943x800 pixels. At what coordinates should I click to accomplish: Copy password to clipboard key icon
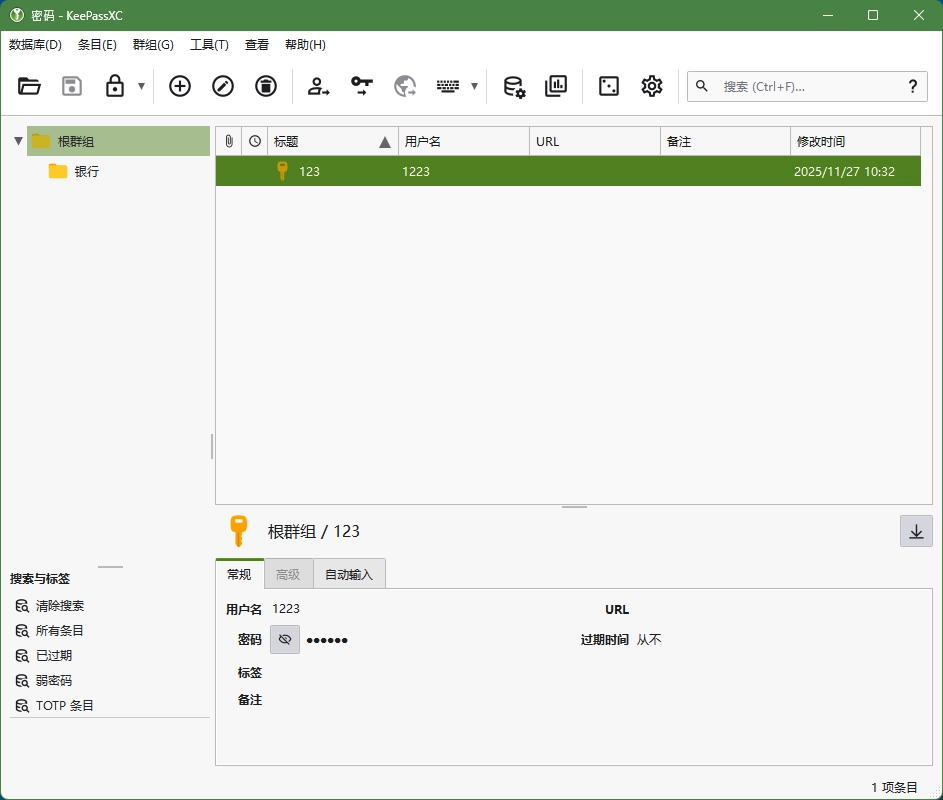tap(362, 86)
